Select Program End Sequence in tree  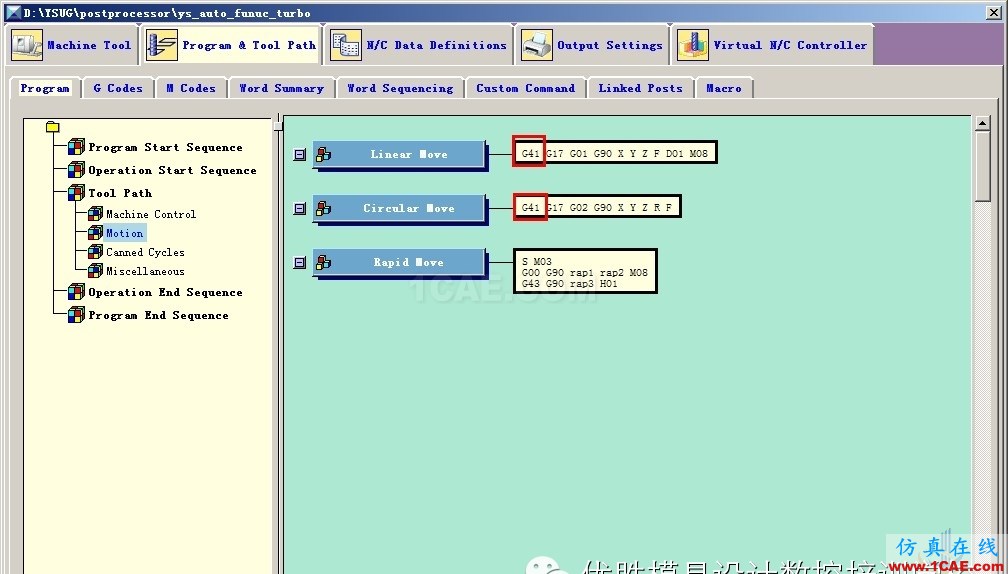pyautogui.click(x=158, y=316)
